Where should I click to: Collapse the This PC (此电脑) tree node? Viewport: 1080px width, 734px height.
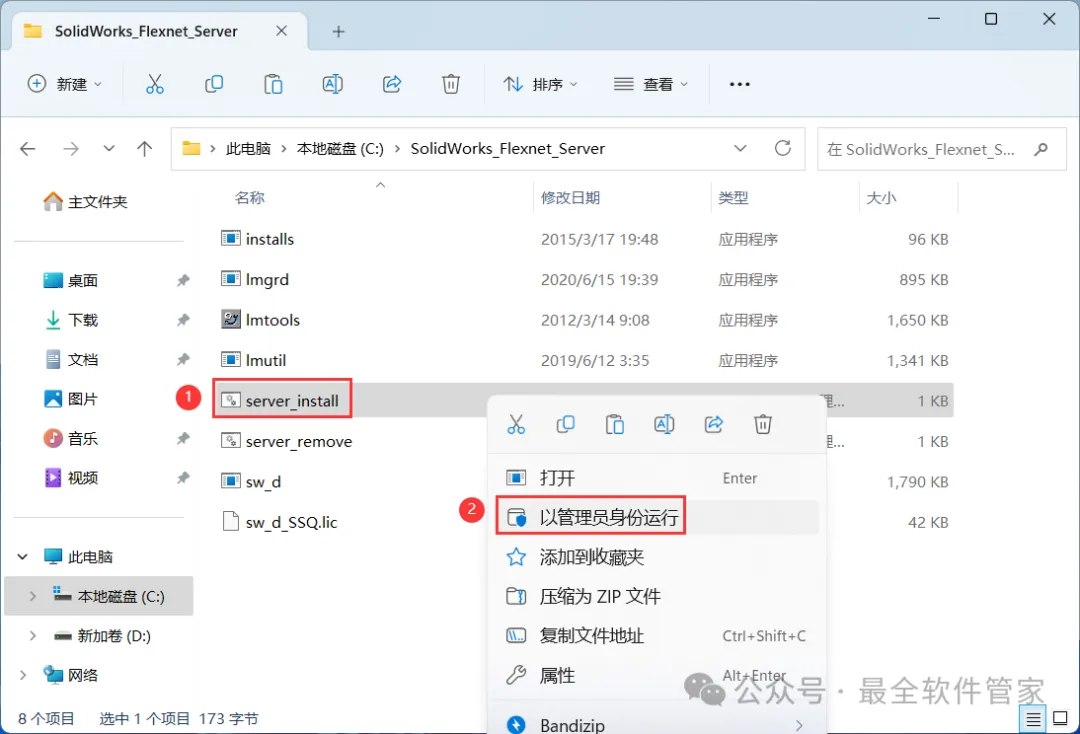tap(22, 556)
